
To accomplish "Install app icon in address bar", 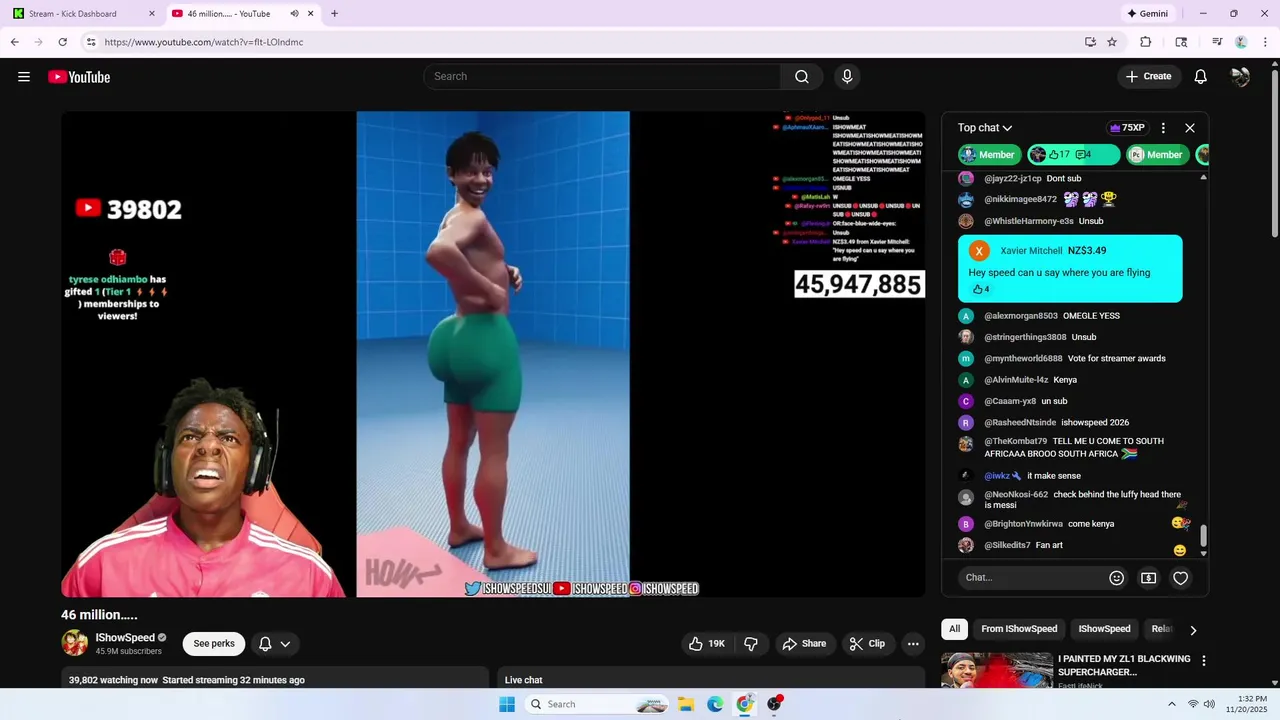I will click(x=1090, y=42).
